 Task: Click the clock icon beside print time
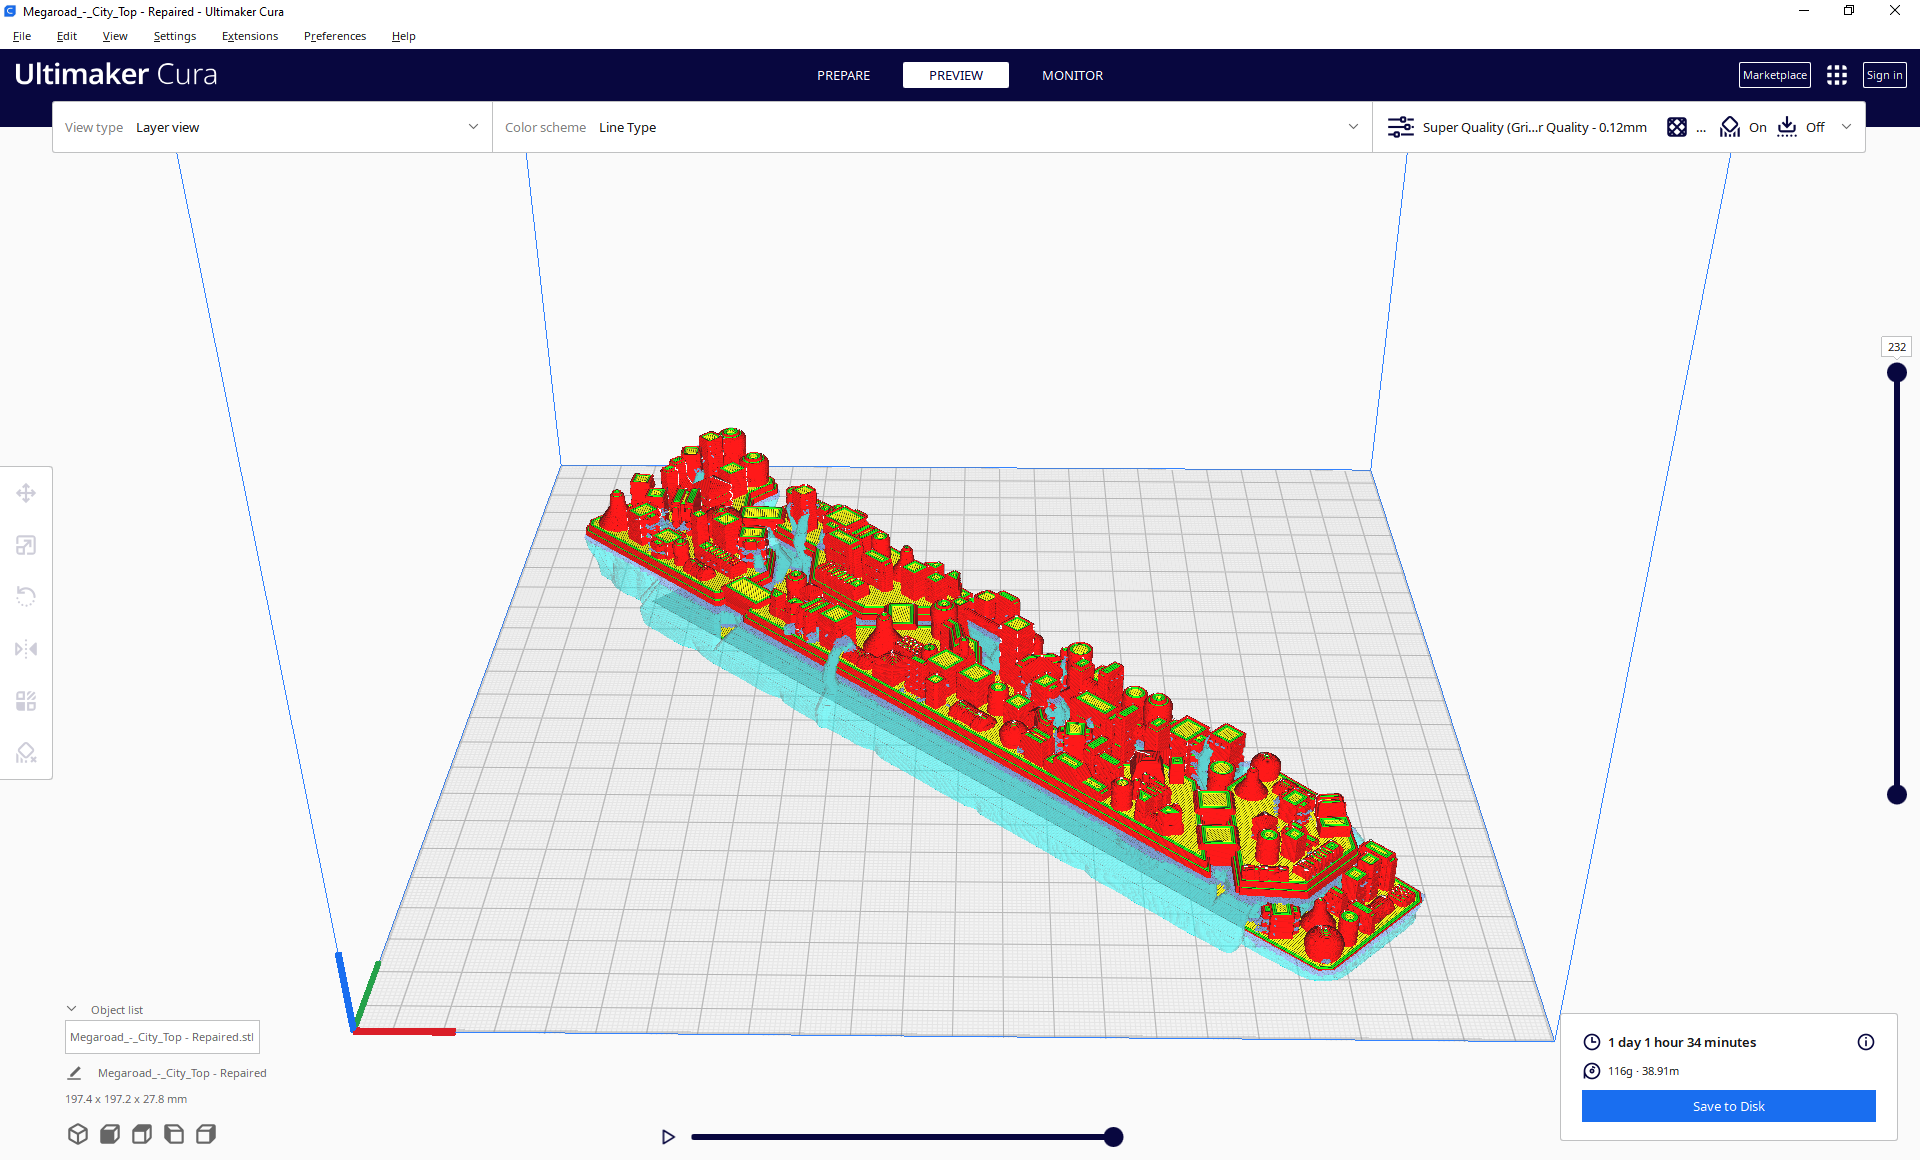click(x=1592, y=1042)
